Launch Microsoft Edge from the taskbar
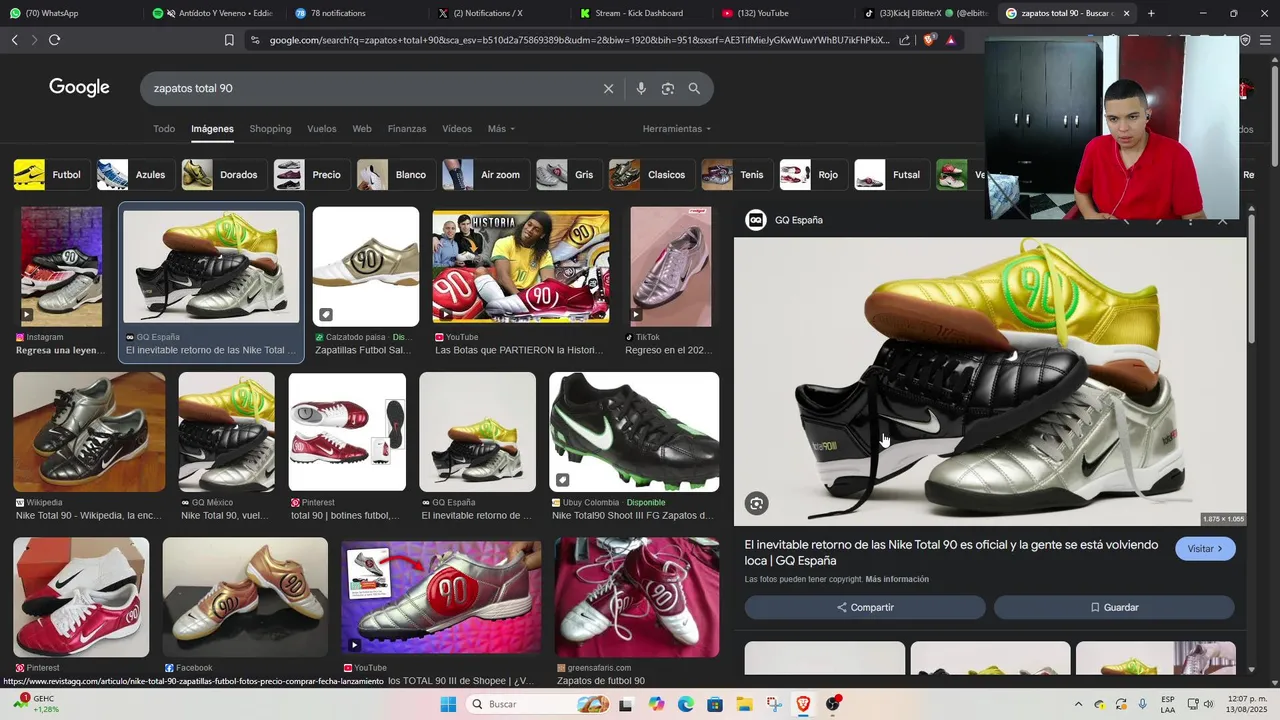The image size is (1280, 720). tap(685, 704)
